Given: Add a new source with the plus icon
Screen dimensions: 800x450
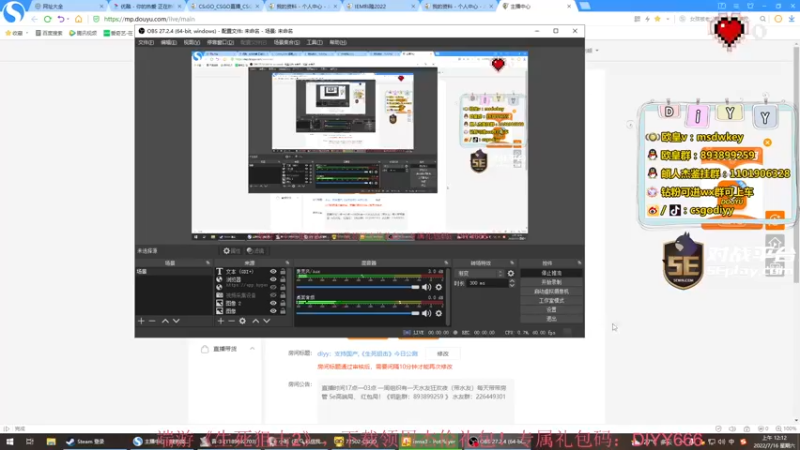Looking at the screenshot, I should [220, 321].
